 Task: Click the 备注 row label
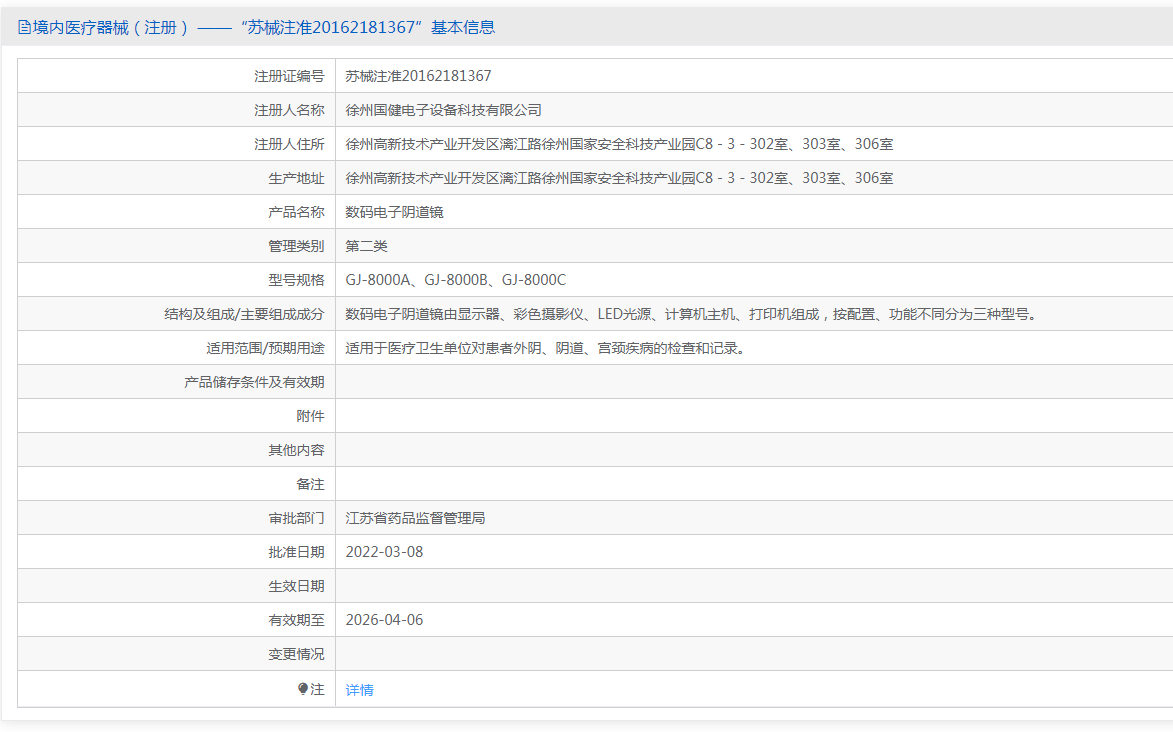pyautogui.click(x=310, y=484)
